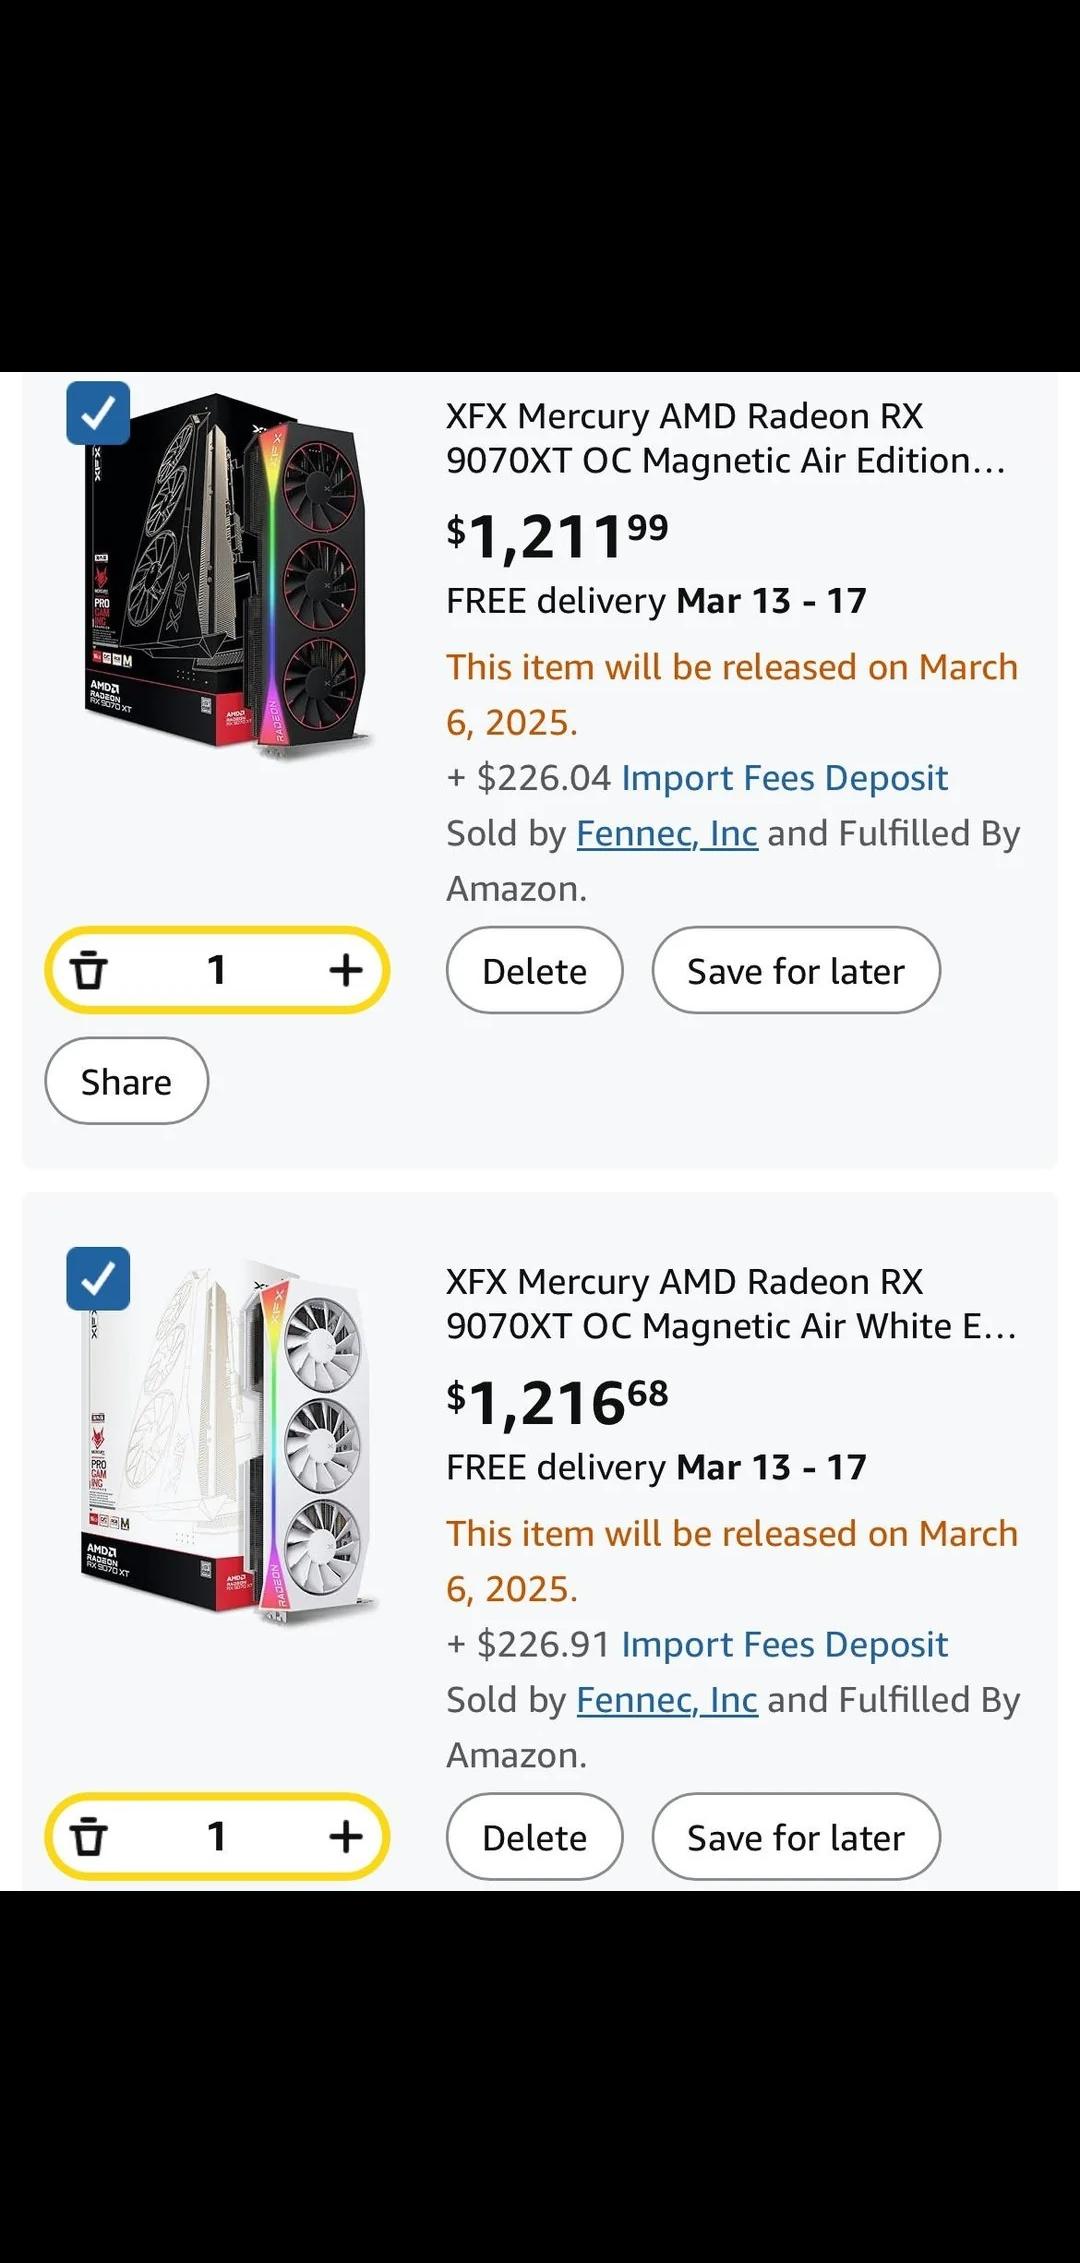Tap trash icon for white 9070XT card
This screenshot has height=2263, width=1080.
coord(88,1836)
